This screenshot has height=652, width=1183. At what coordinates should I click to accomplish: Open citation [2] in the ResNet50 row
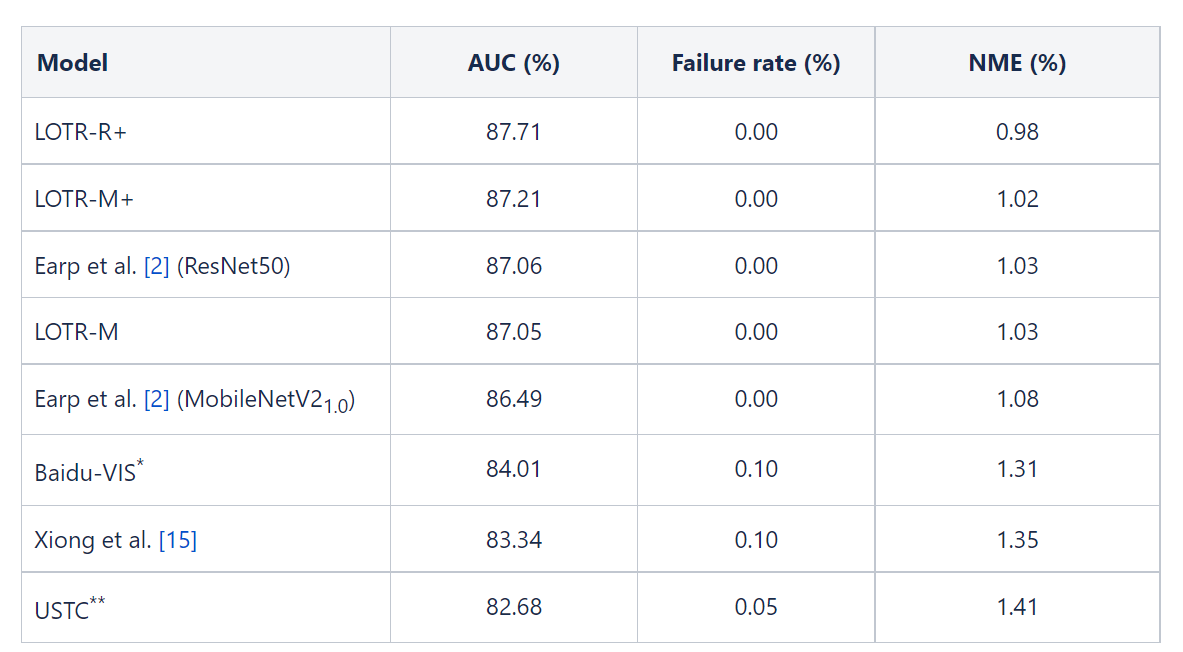click(x=156, y=266)
